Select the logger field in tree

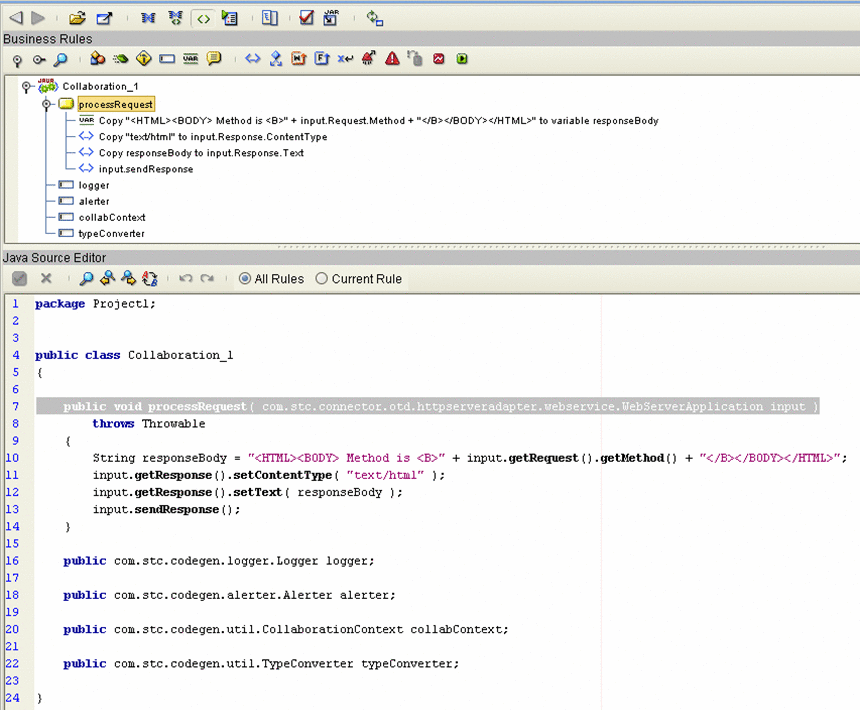point(94,185)
